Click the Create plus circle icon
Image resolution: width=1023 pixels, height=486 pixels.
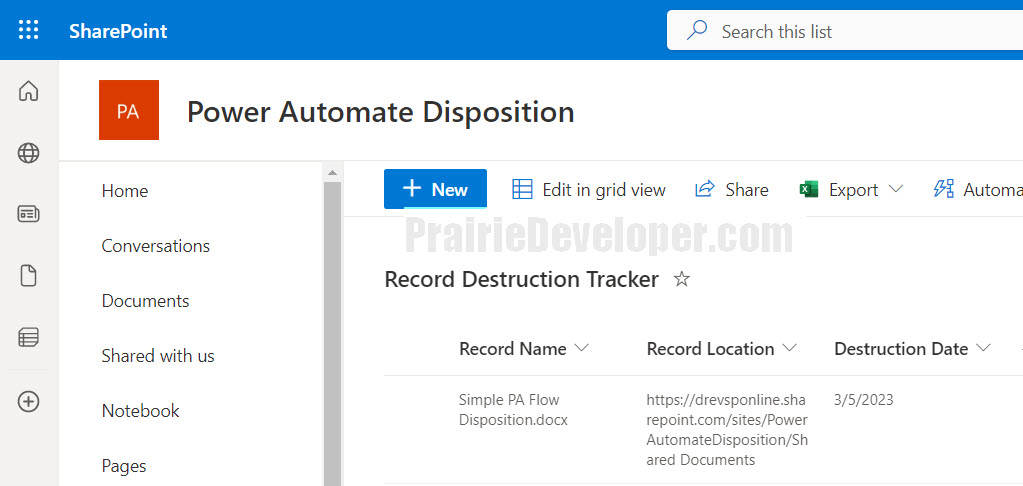28,402
